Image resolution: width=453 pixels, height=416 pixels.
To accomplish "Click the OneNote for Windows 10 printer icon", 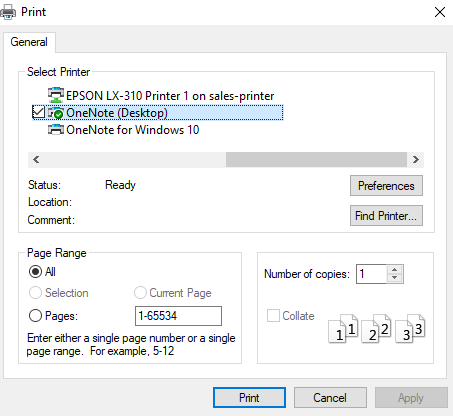I will pyautogui.click(x=56, y=130).
